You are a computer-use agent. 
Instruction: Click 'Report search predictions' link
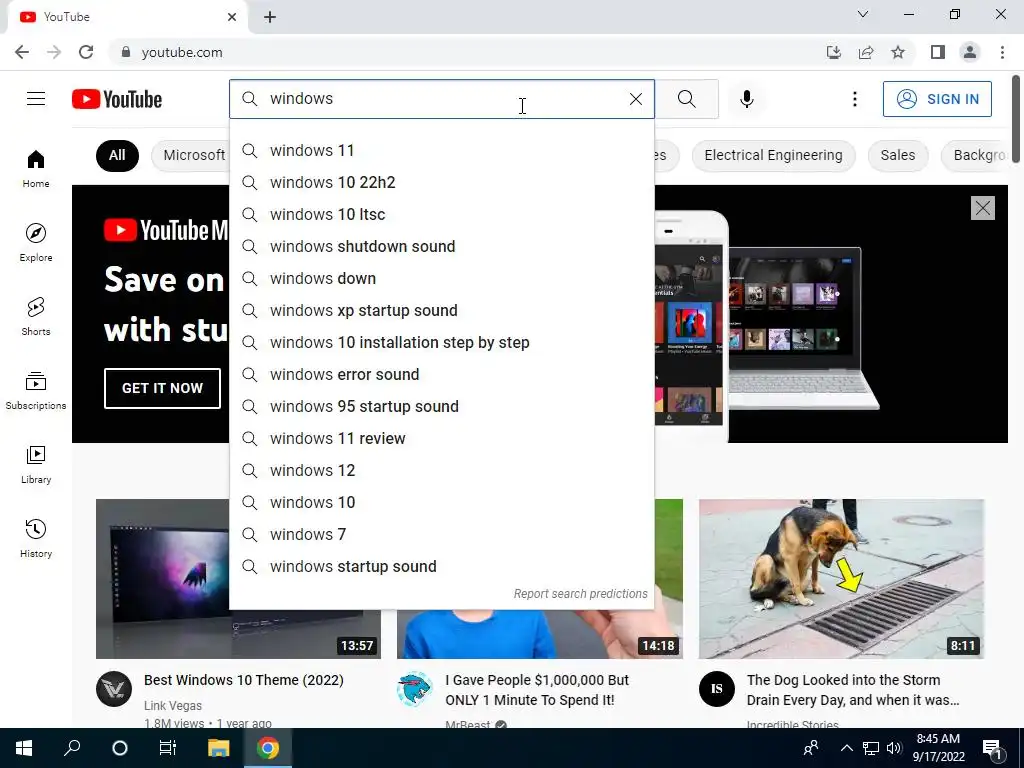[580, 594]
